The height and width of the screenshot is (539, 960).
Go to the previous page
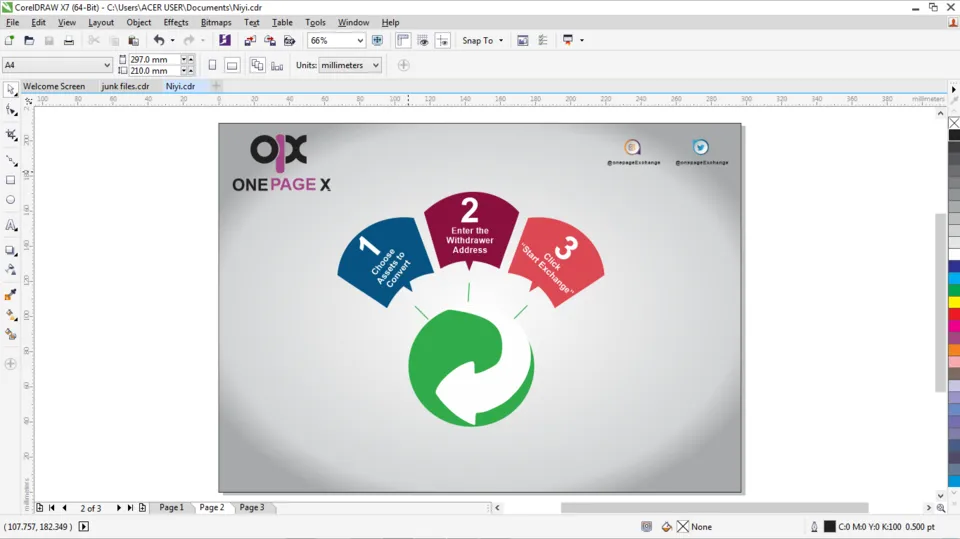[x=64, y=508]
